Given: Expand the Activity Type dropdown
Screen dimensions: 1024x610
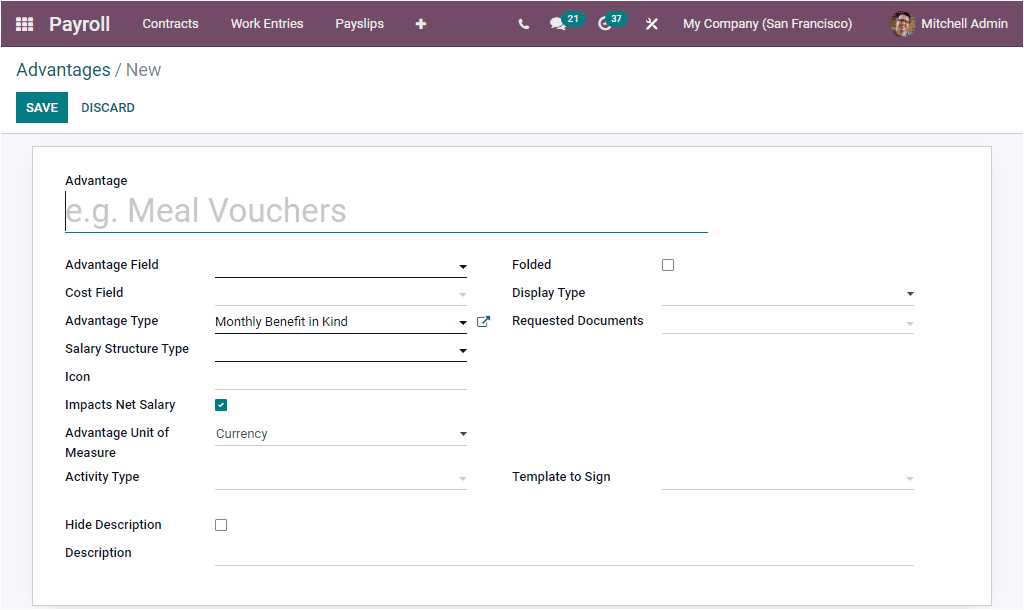Looking at the screenshot, I should click(461, 478).
